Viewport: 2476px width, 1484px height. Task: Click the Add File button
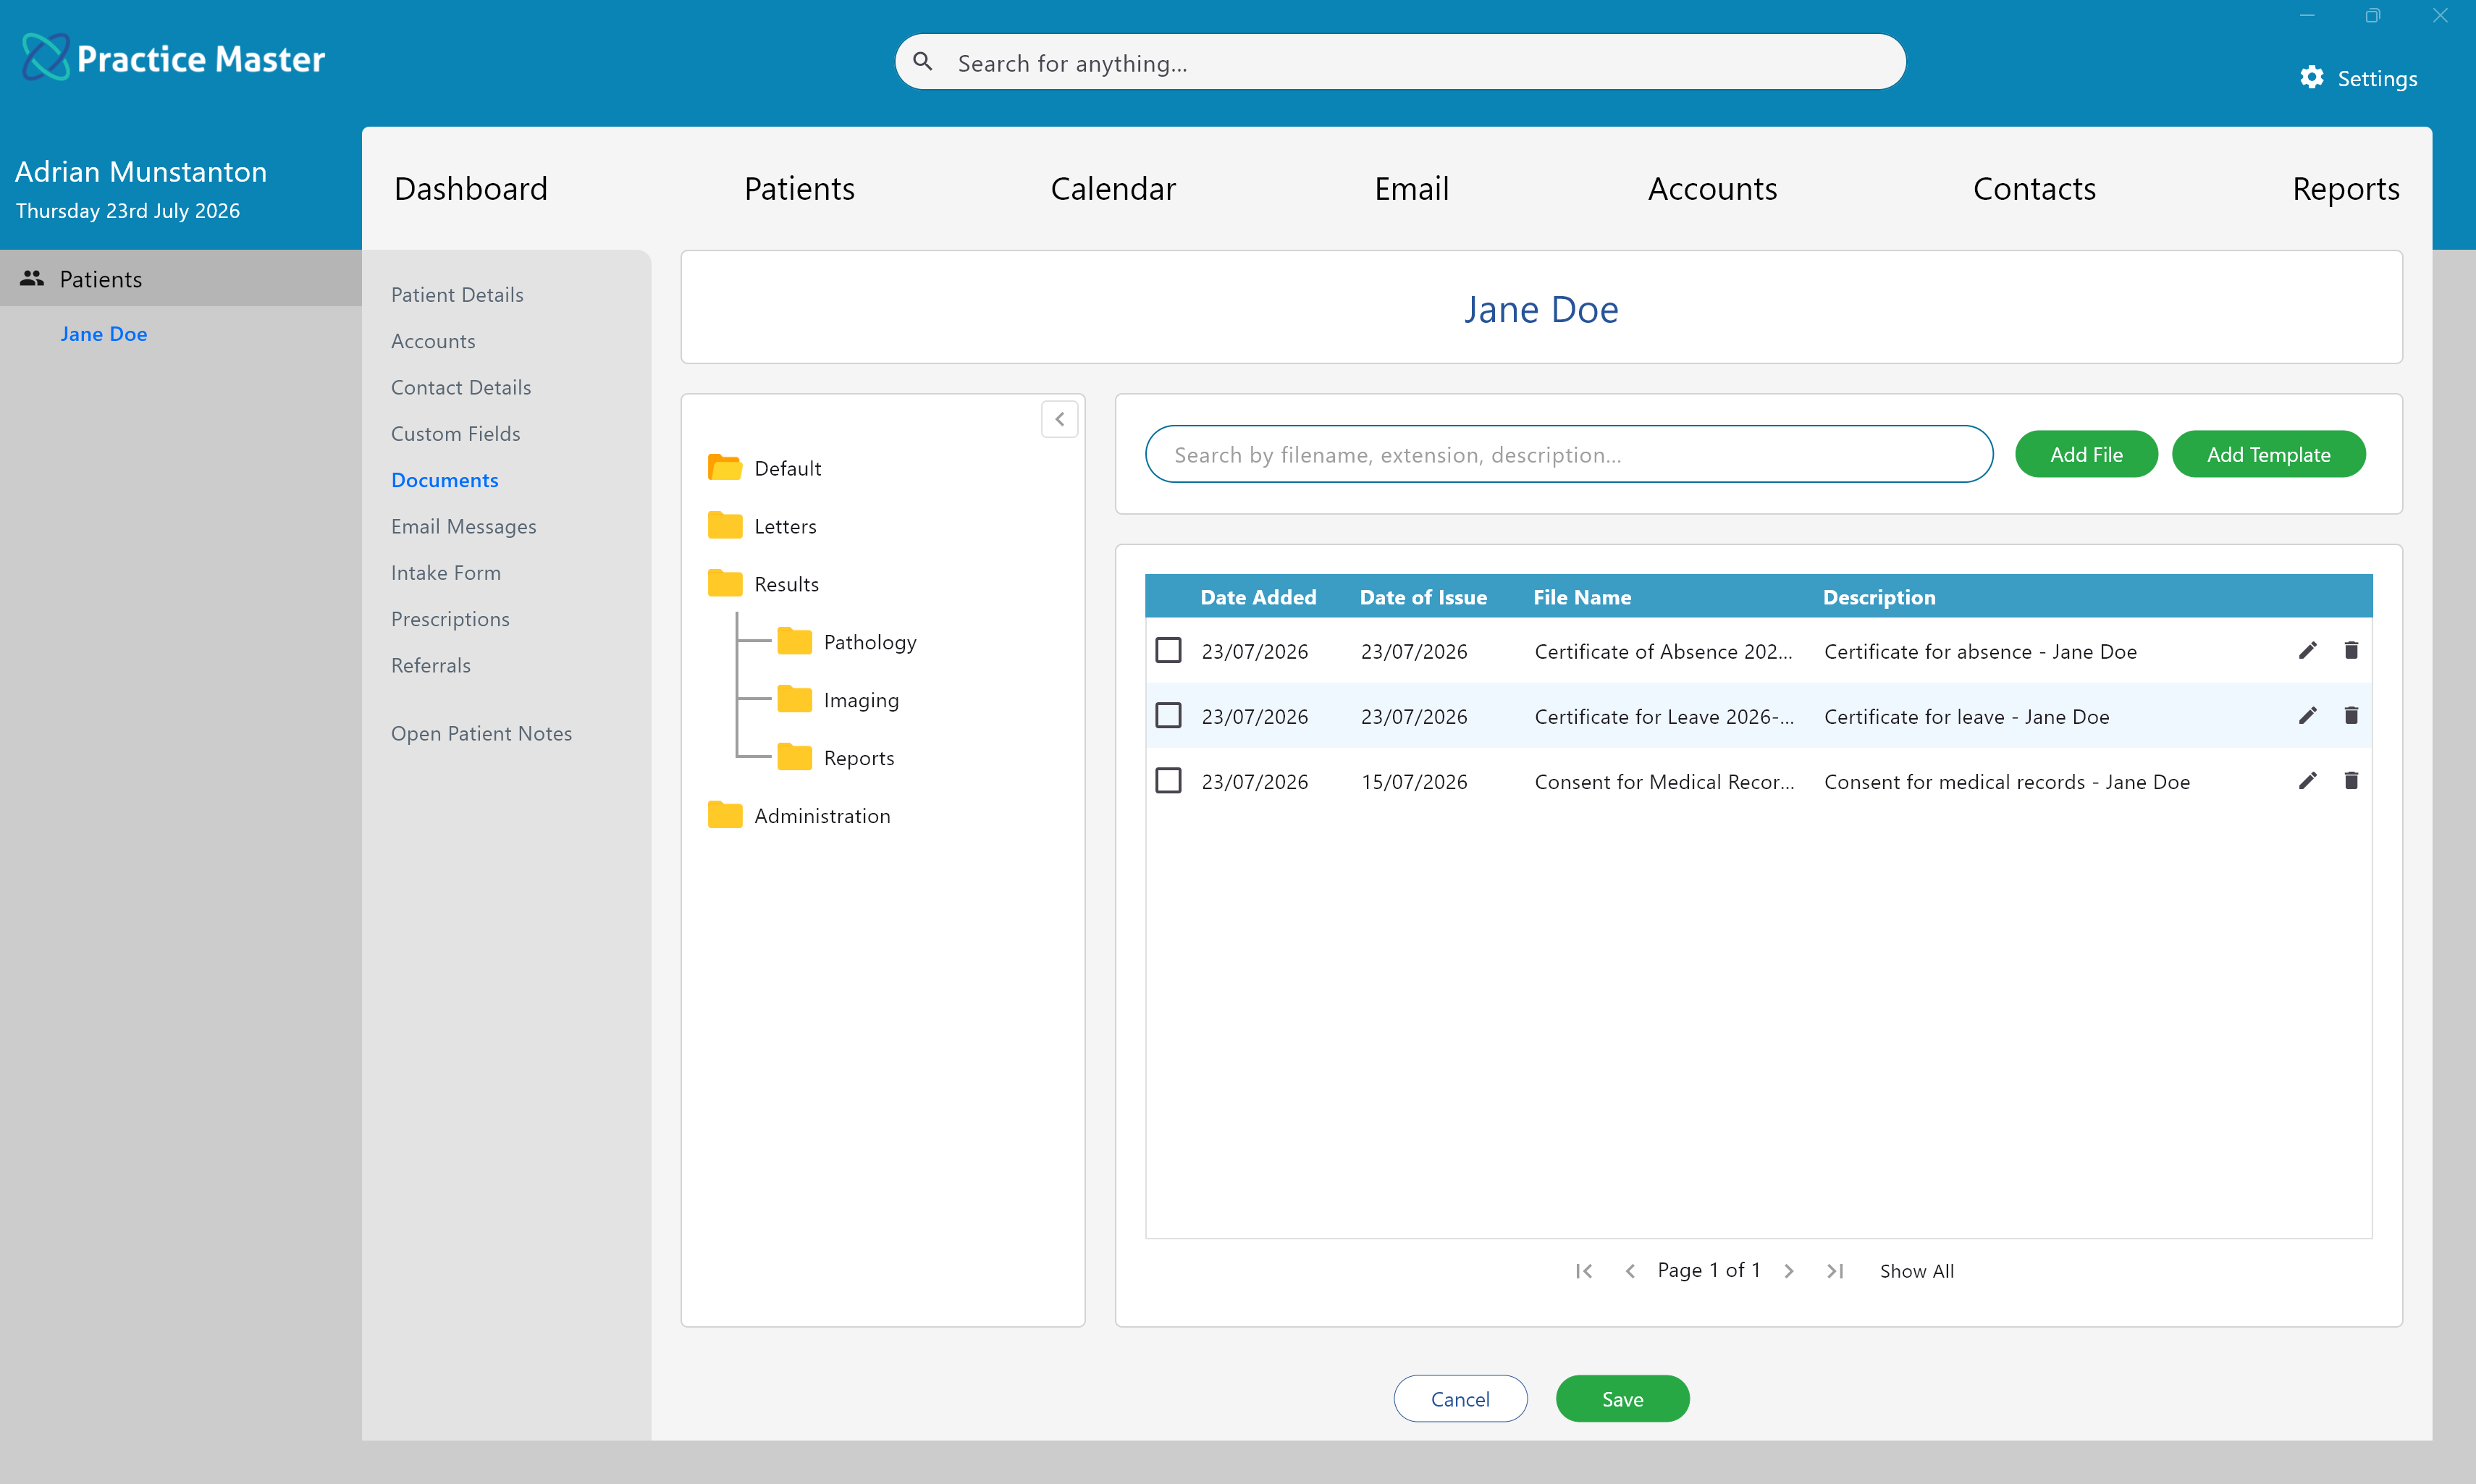pyautogui.click(x=2086, y=454)
